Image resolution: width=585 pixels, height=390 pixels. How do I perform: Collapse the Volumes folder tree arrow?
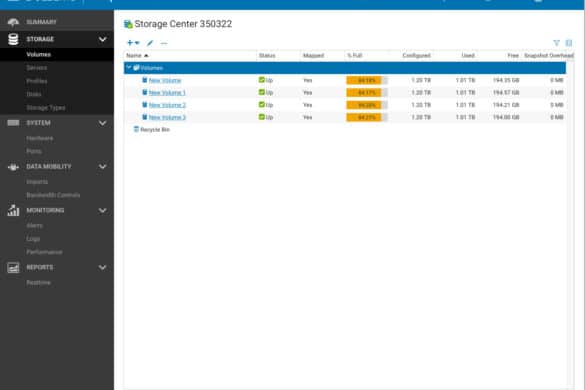129,67
